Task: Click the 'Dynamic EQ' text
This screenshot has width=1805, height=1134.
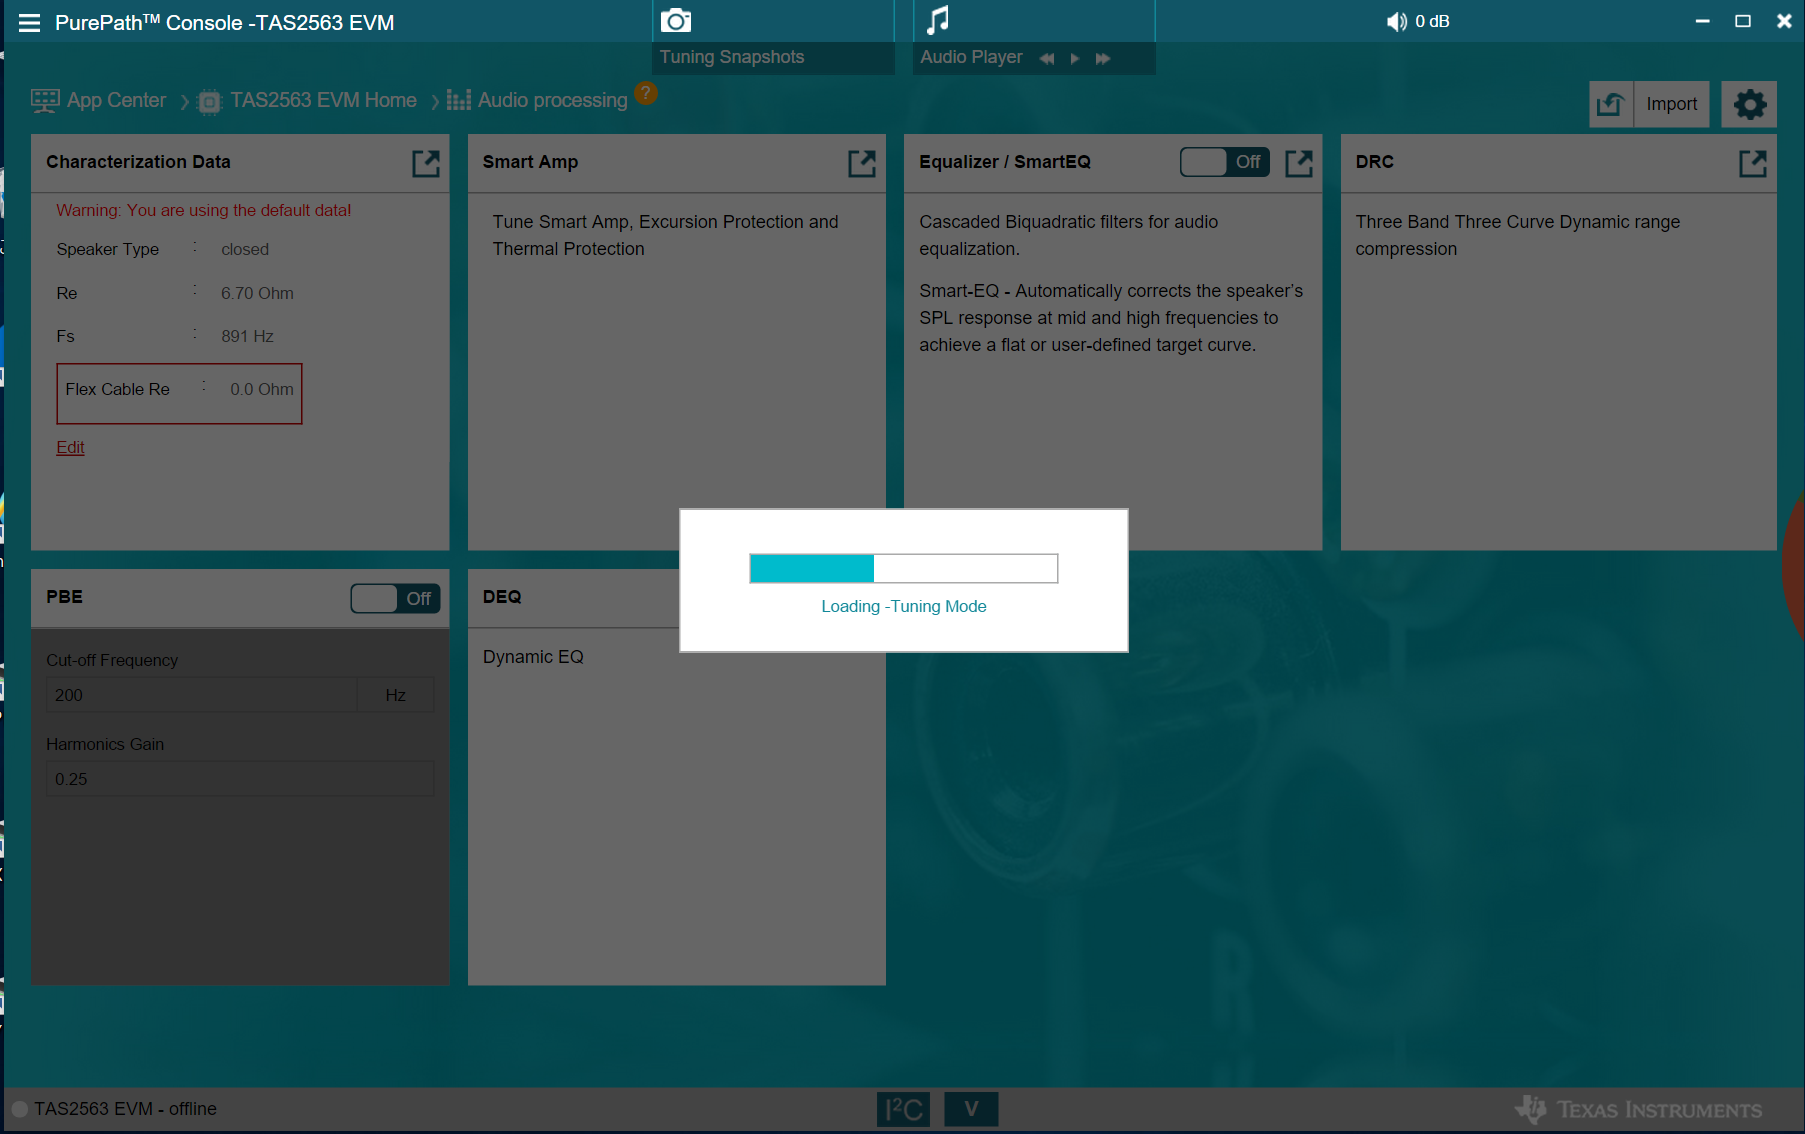Action: coord(533,657)
